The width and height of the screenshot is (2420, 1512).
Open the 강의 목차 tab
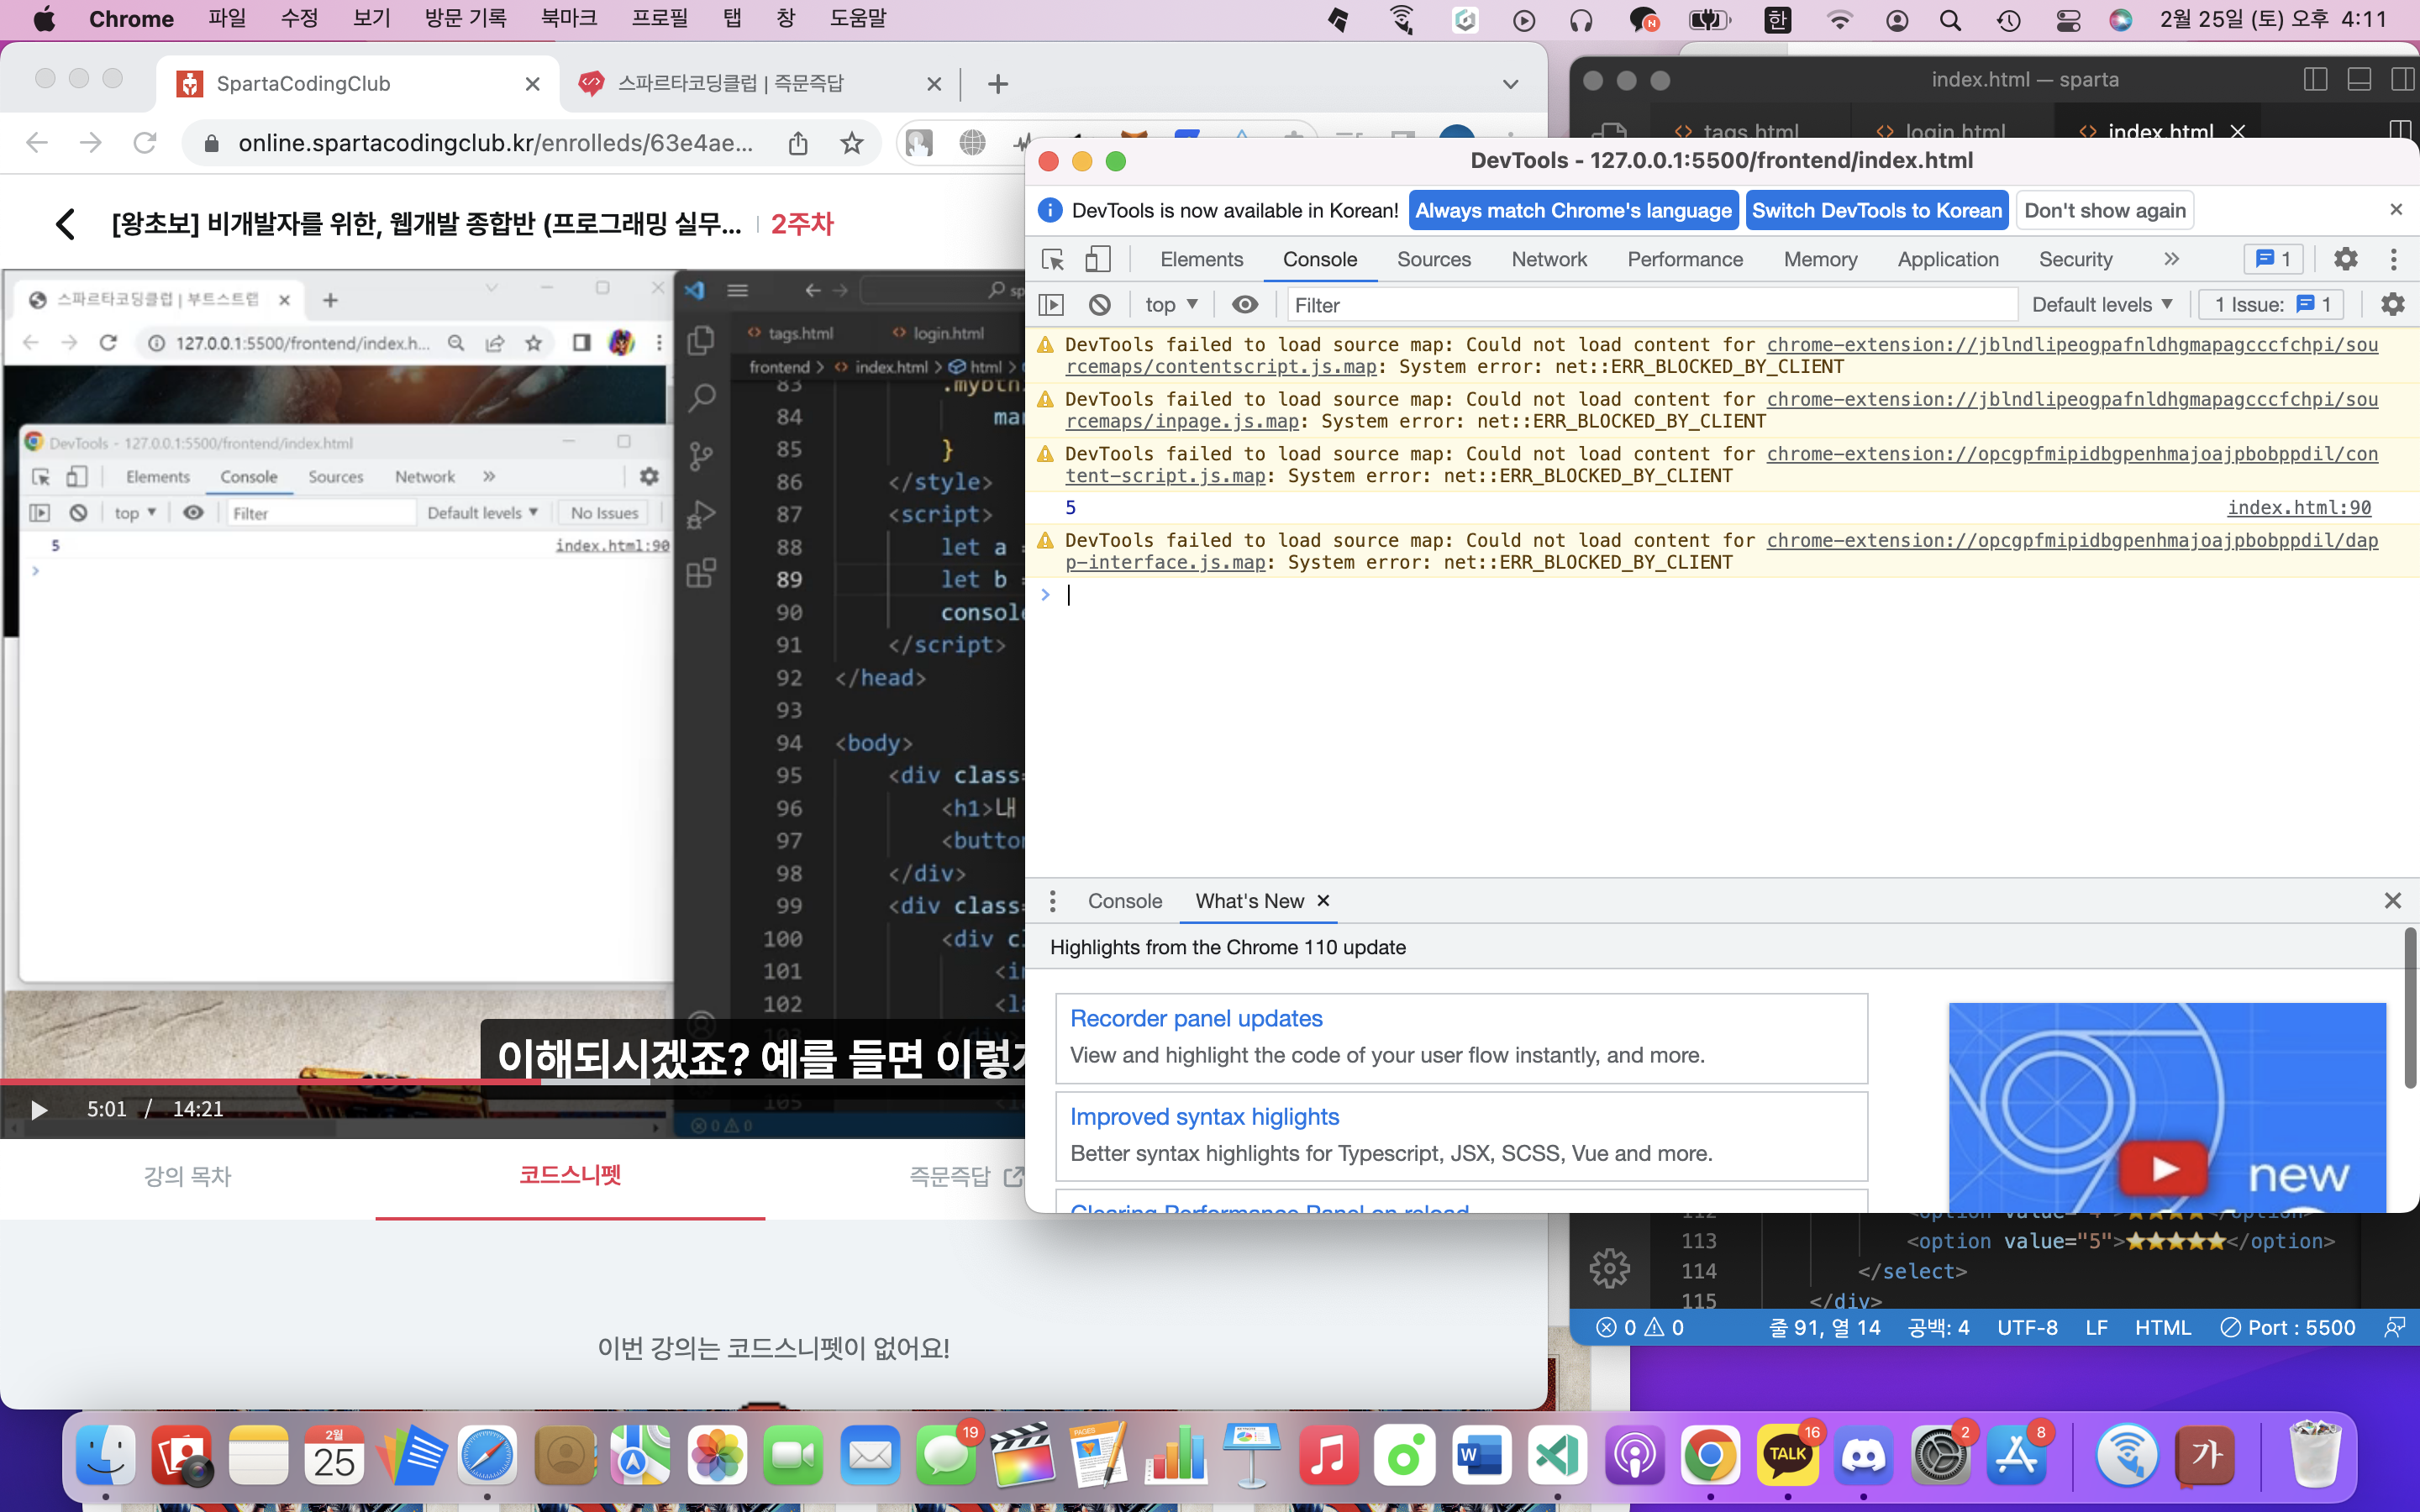click(187, 1176)
